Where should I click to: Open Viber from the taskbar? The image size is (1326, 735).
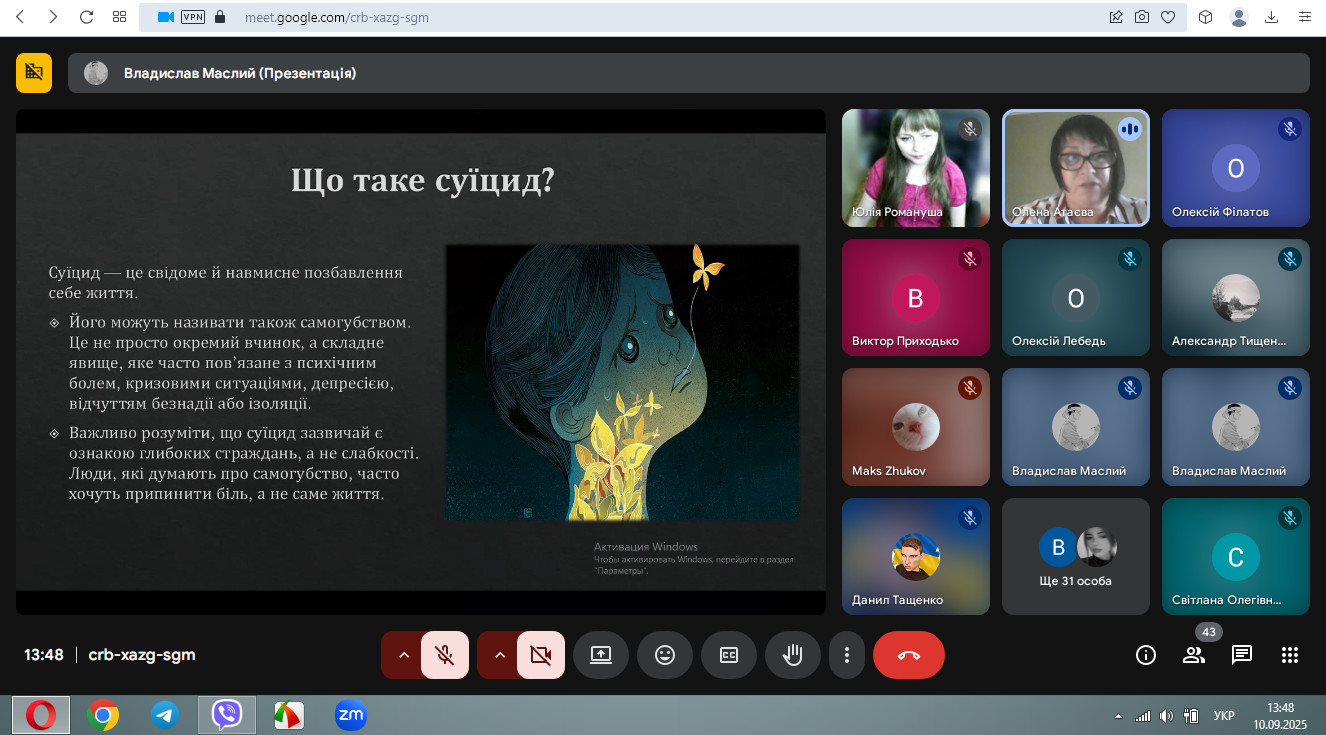tap(227, 715)
